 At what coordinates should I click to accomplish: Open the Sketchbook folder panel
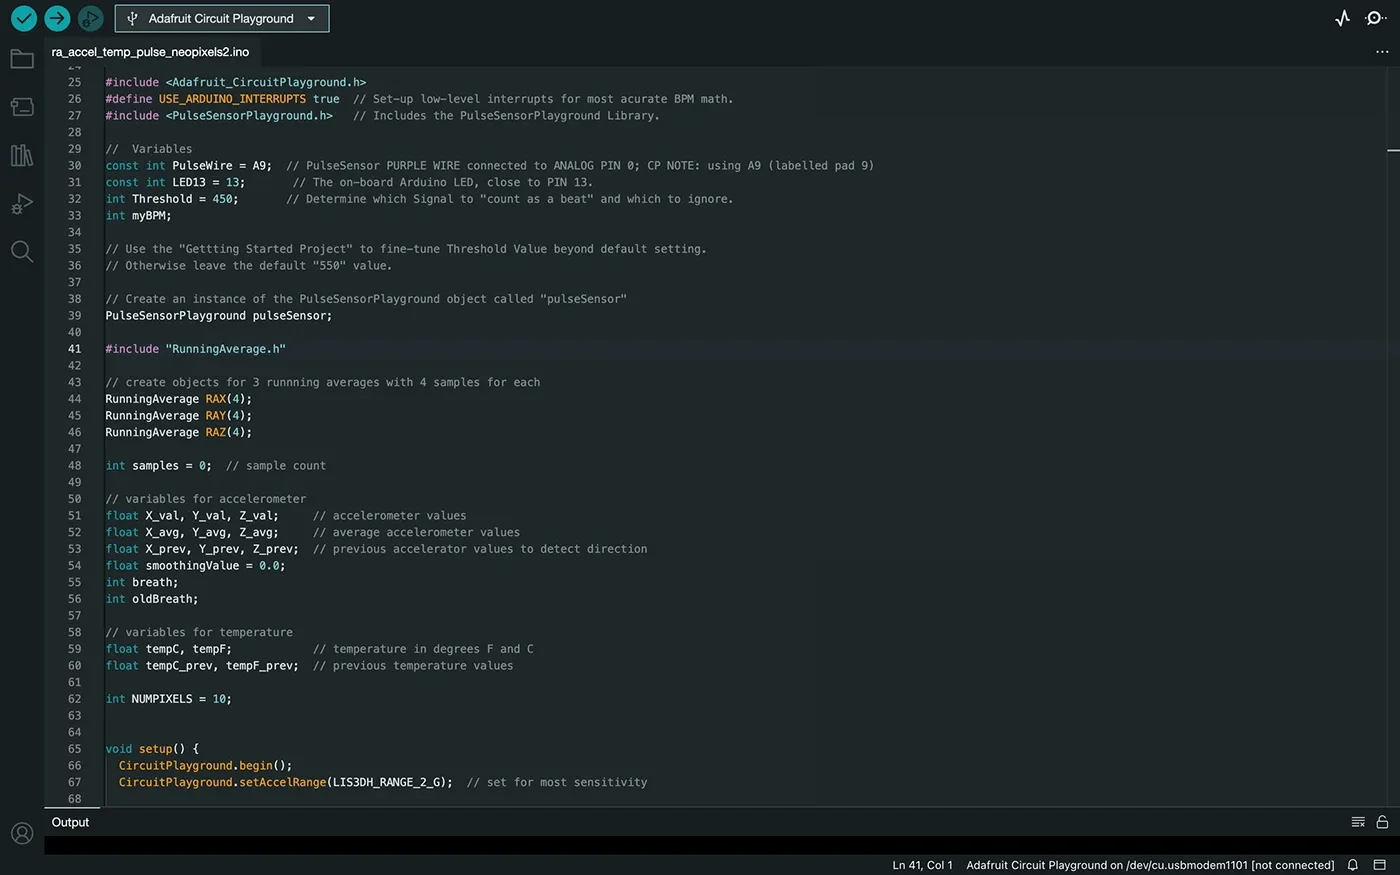point(22,59)
